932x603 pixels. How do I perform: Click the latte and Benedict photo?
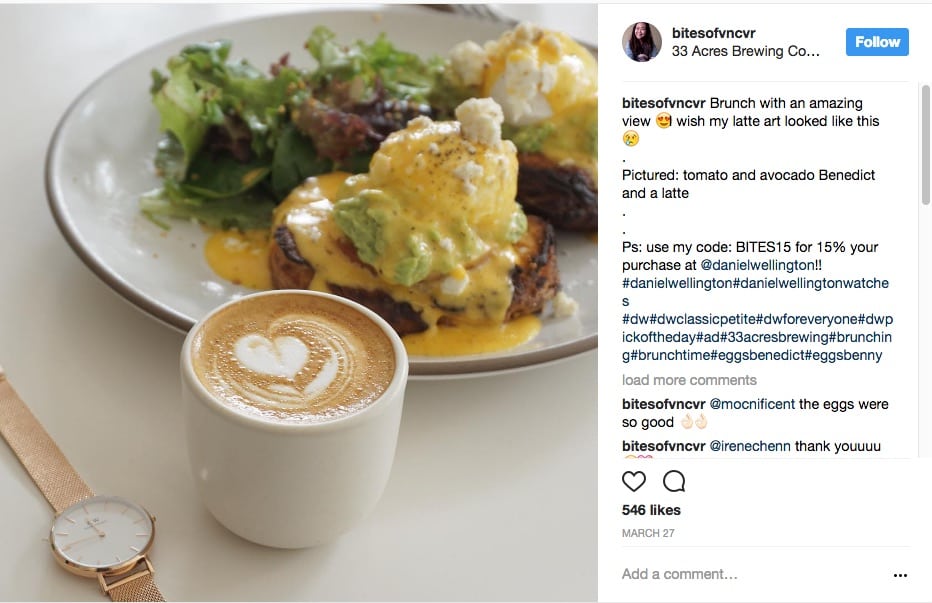click(298, 303)
